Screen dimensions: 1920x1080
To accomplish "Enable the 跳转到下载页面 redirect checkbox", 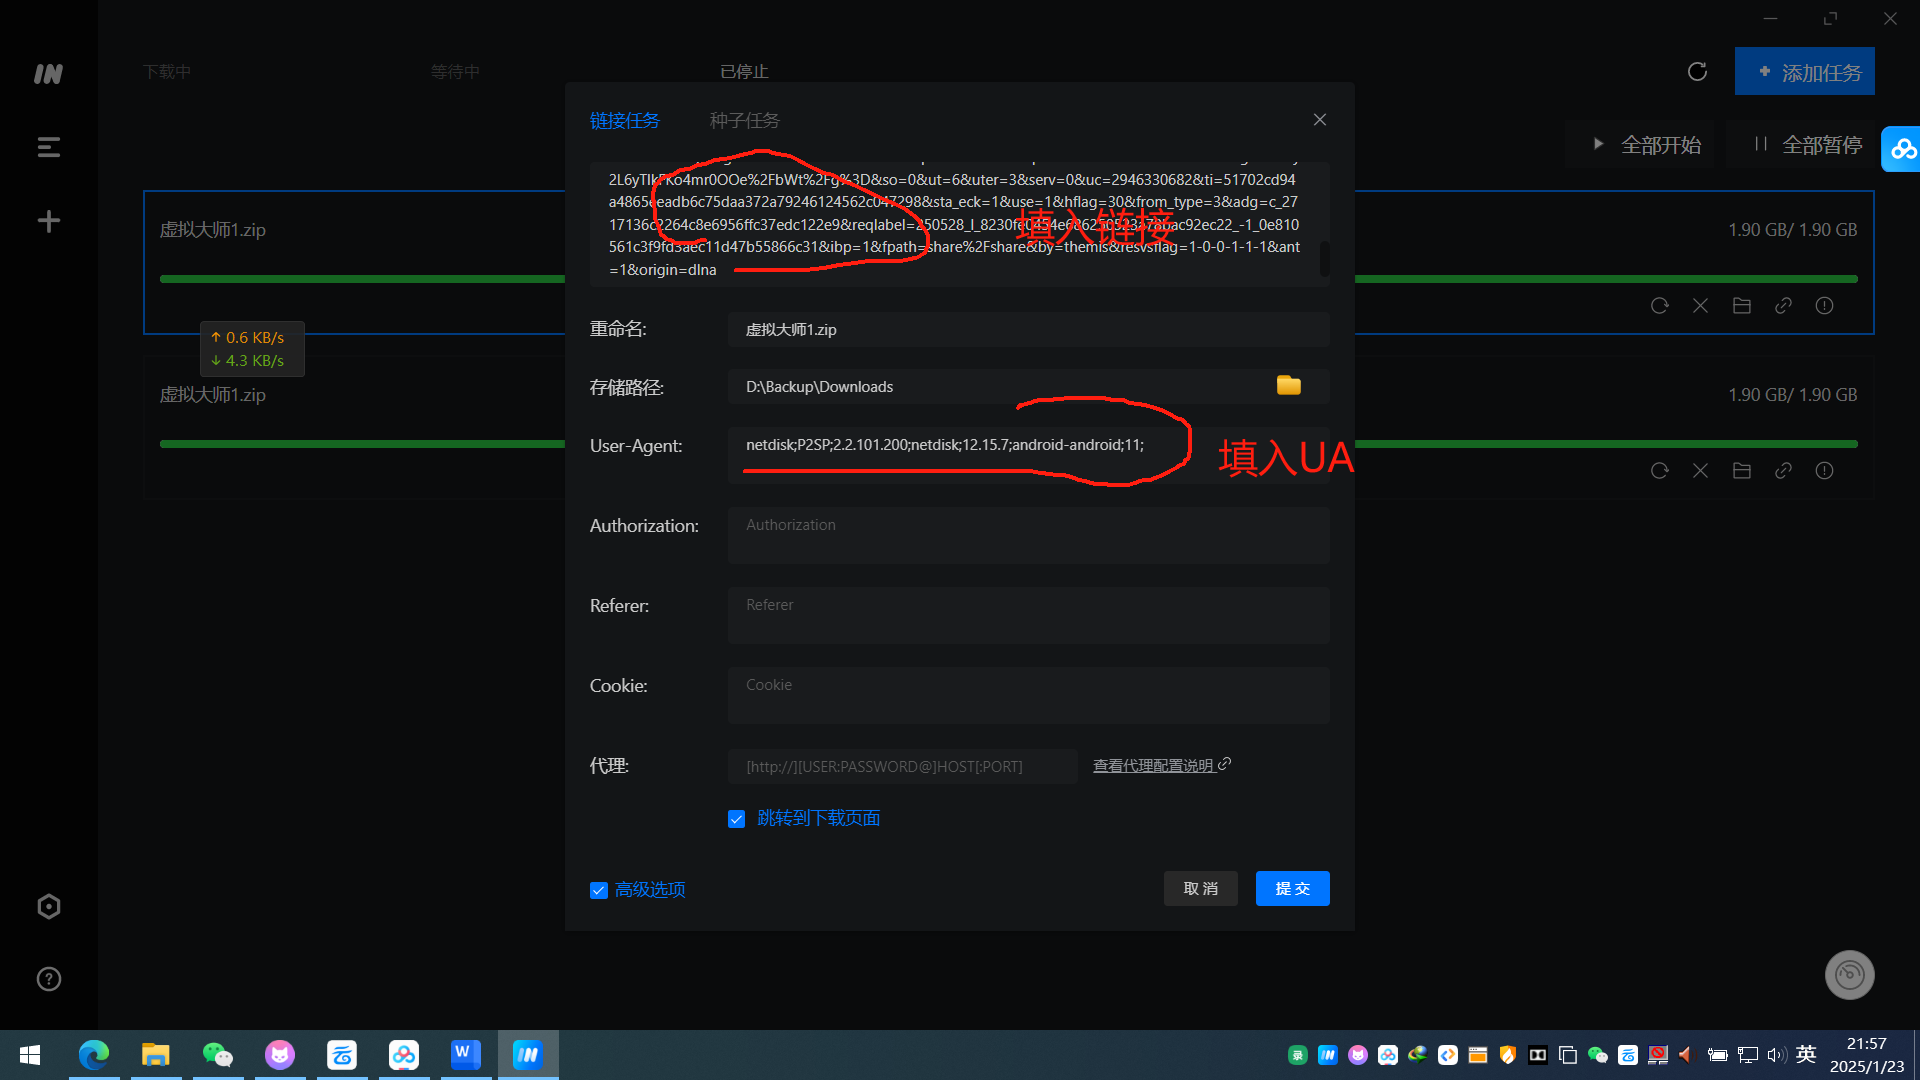I will (x=736, y=818).
